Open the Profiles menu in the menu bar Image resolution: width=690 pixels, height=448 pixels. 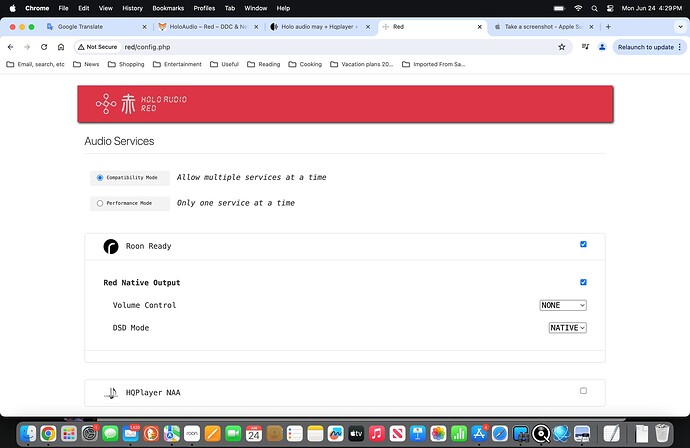coord(204,8)
